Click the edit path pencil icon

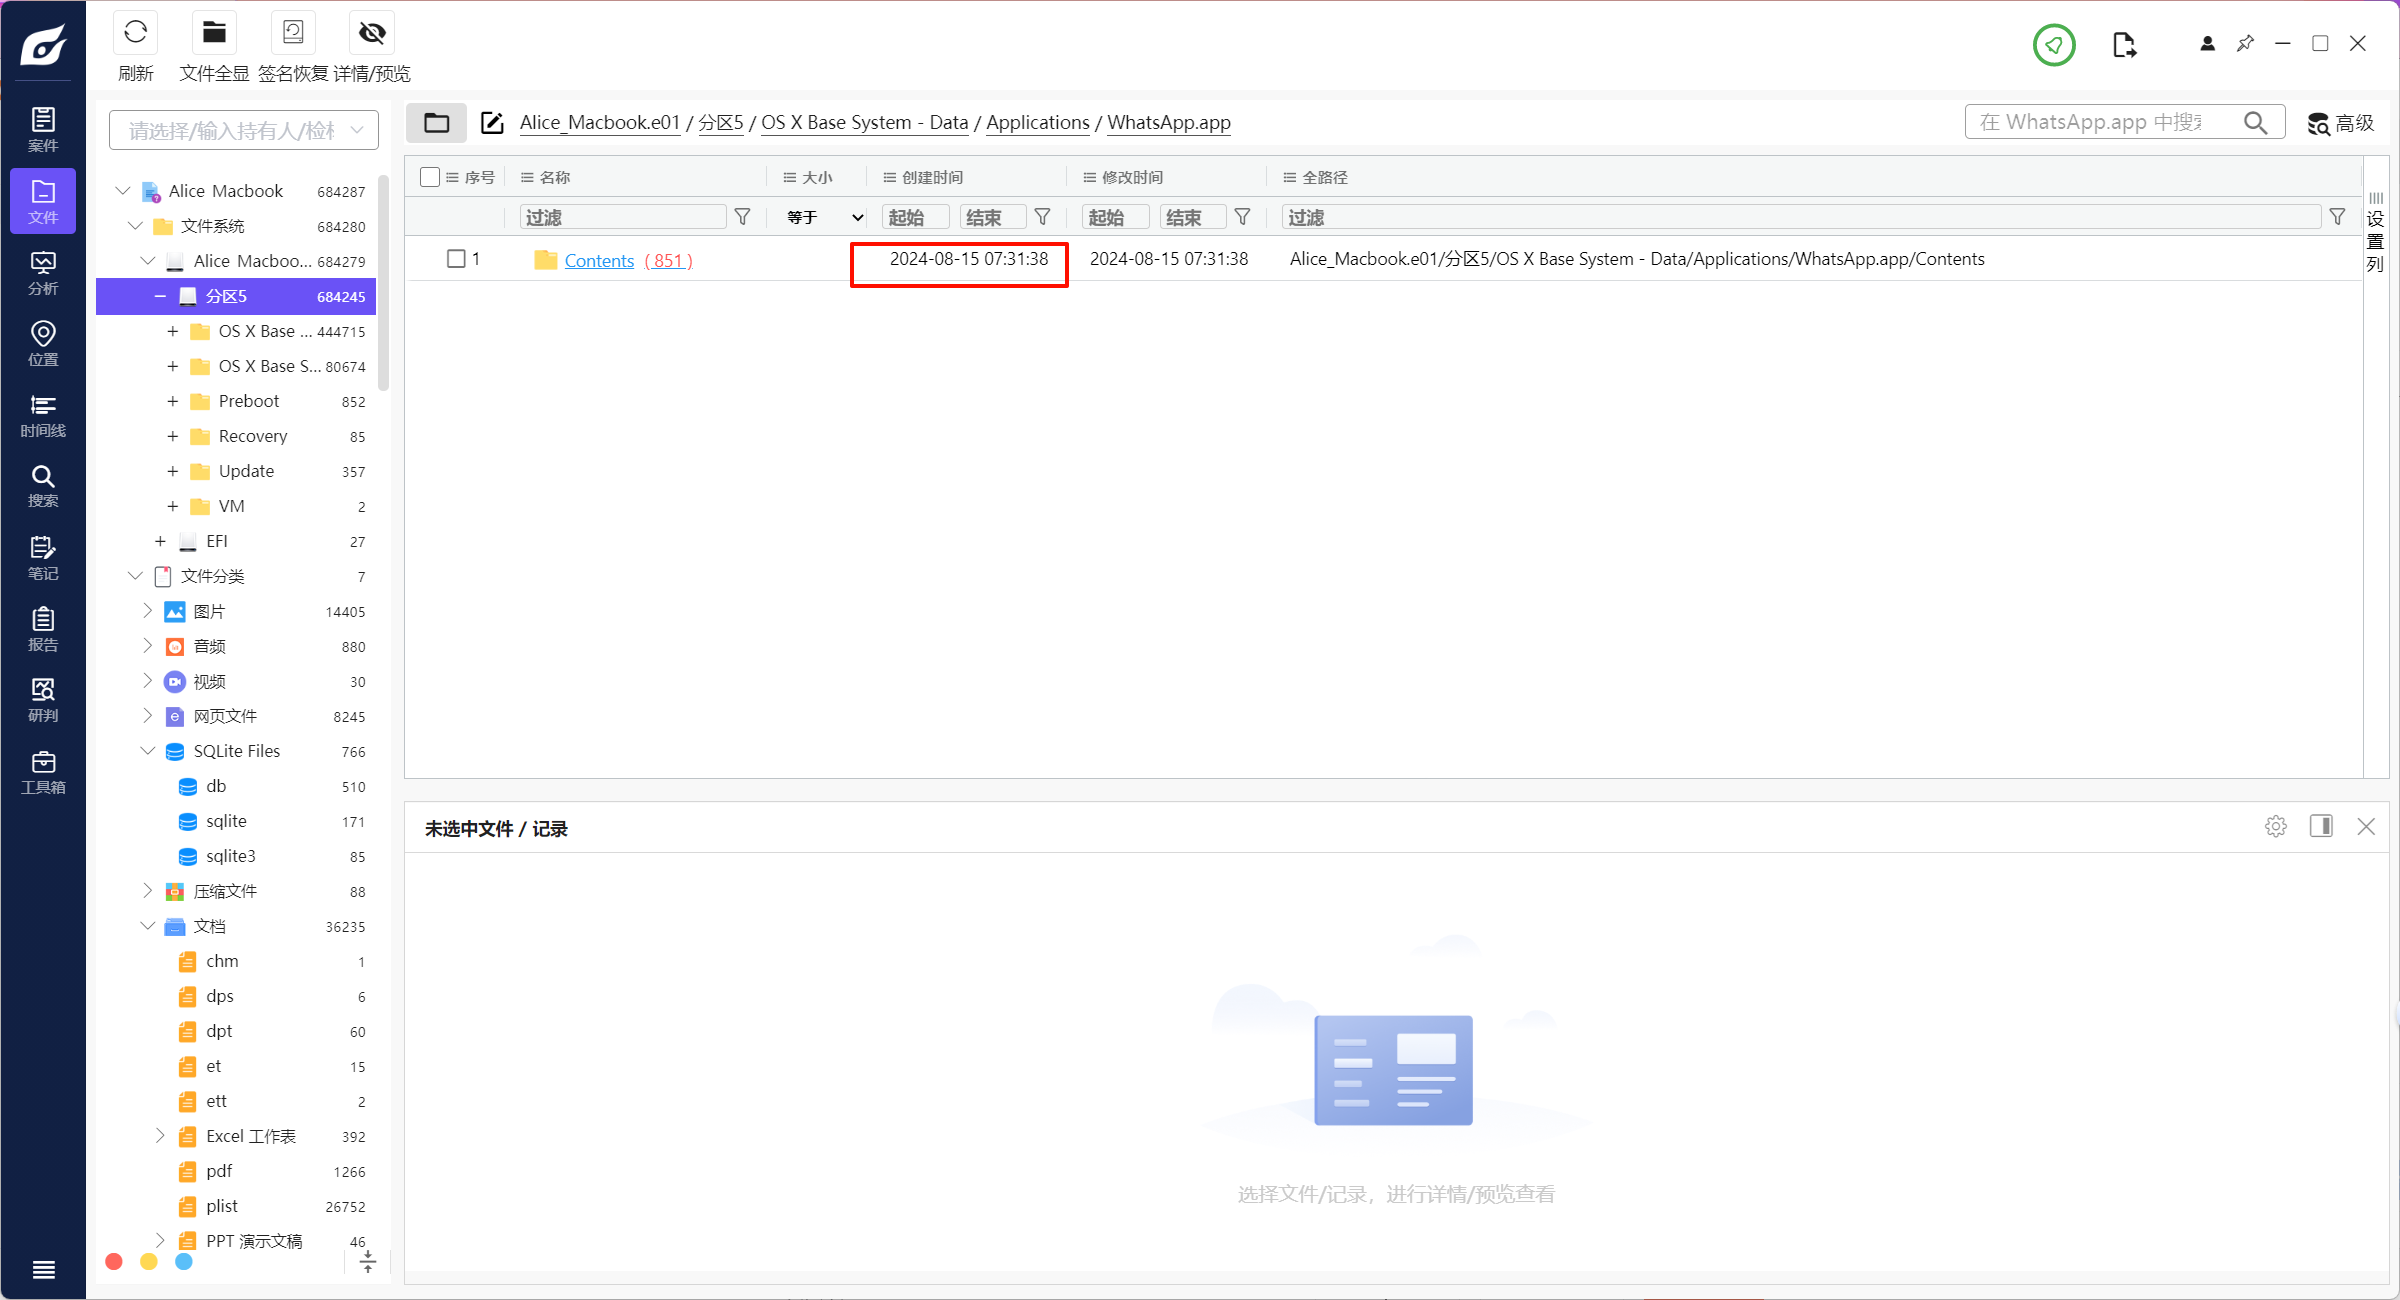tap(492, 123)
